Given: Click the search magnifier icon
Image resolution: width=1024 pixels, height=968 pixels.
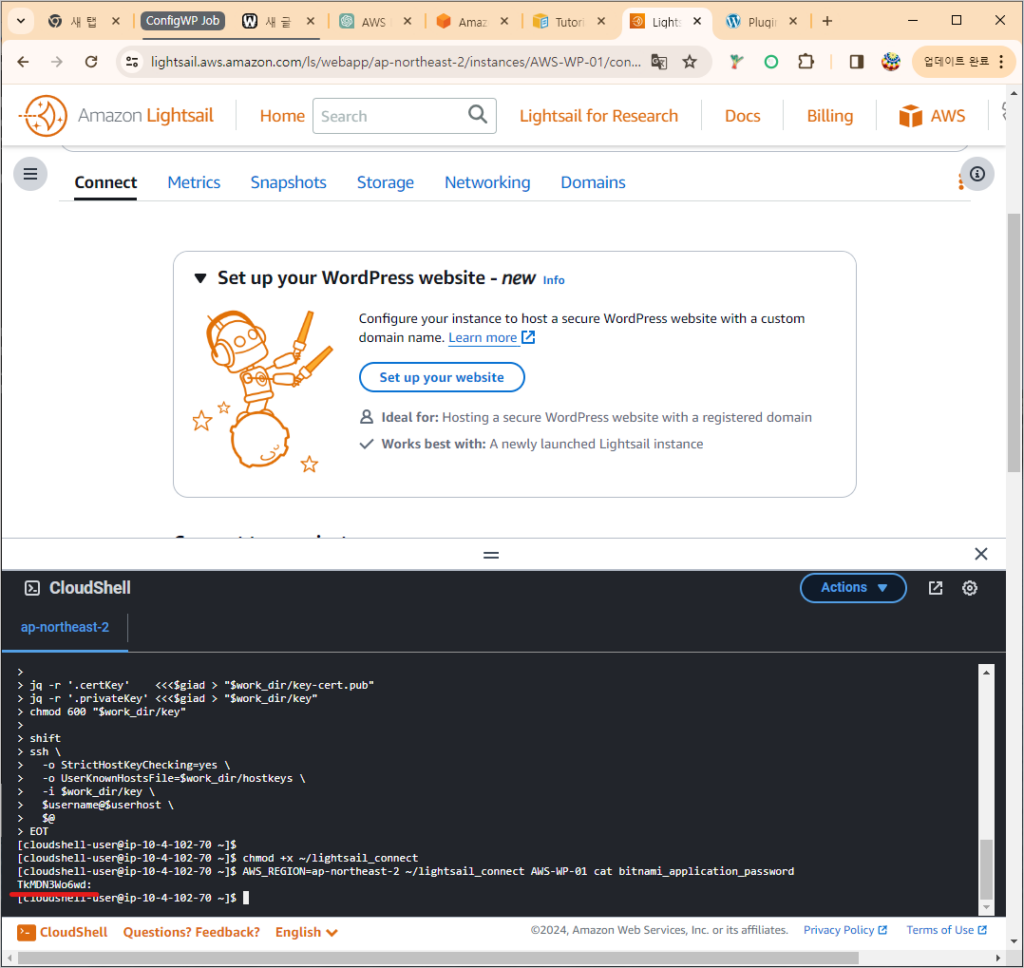Looking at the screenshot, I should click(x=477, y=115).
